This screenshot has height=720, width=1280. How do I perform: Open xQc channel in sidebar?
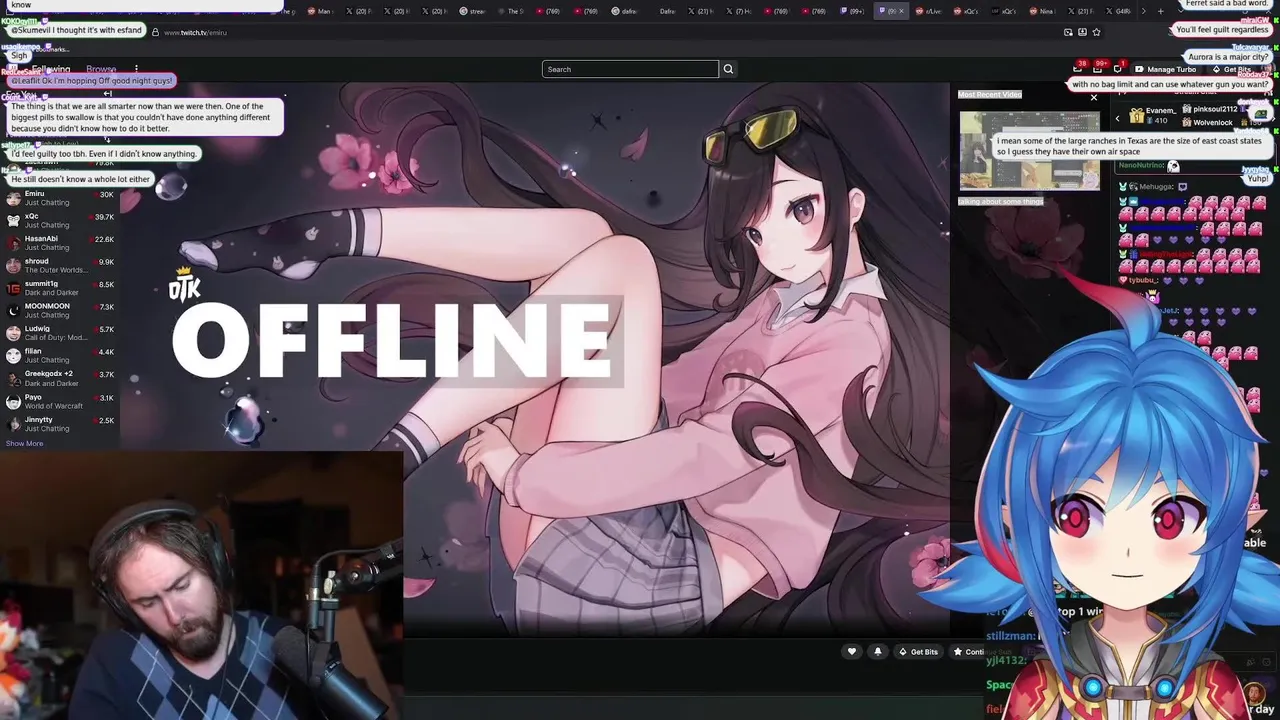click(60, 220)
